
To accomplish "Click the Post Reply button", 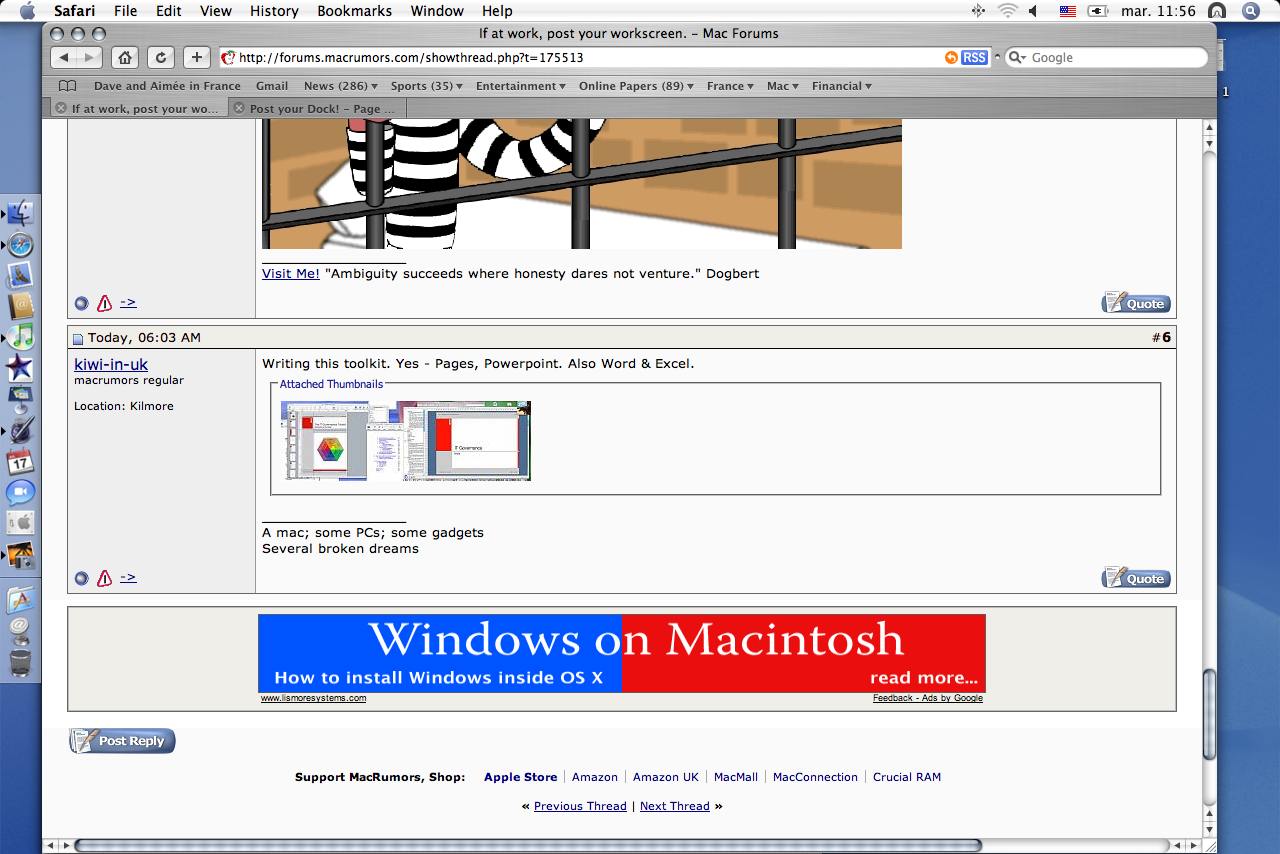I will [x=122, y=741].
